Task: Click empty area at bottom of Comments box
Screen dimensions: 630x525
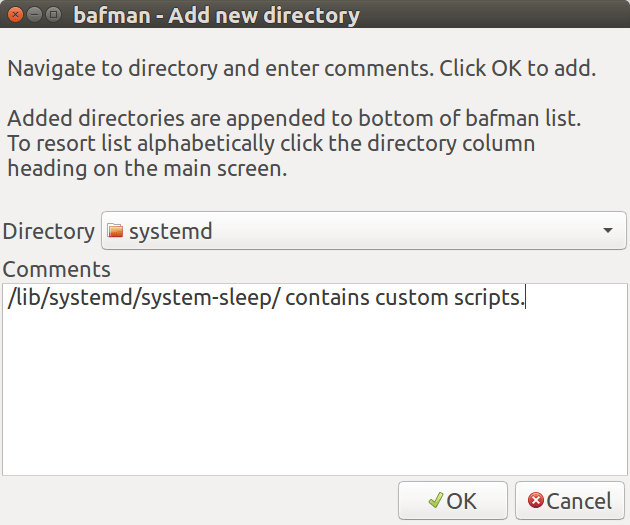Action: (315, 450)
